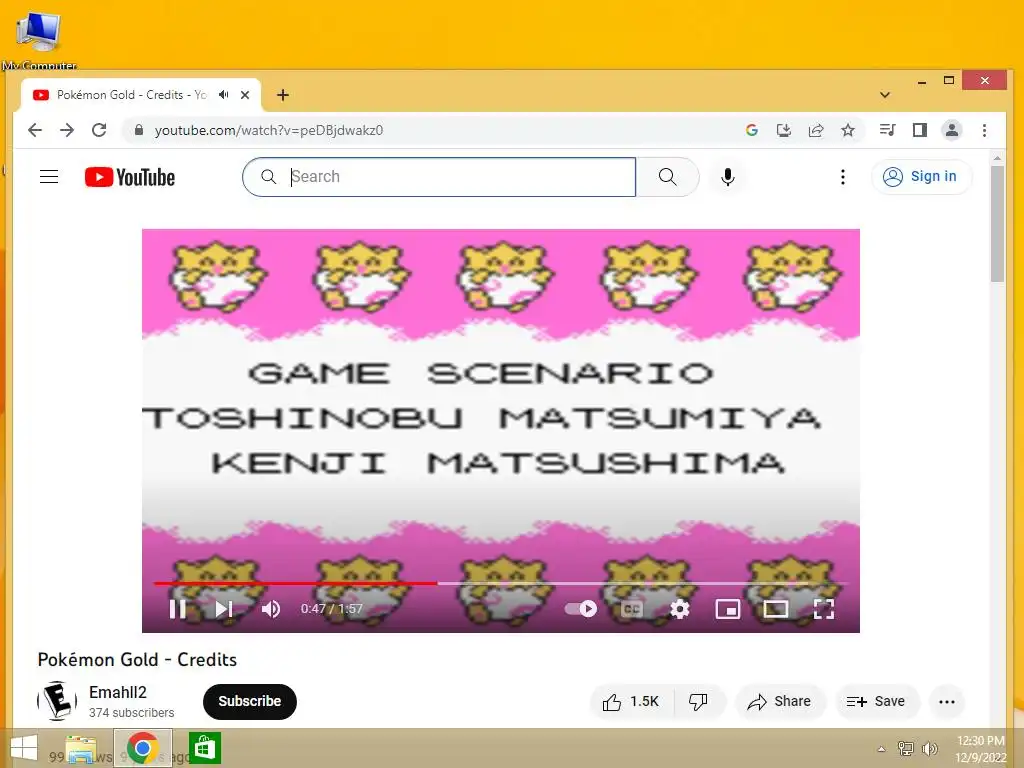Image resolution: width=1024 pixels, height=768 pixels.
Task: Go forward in browser history
Action: point(67,130)
